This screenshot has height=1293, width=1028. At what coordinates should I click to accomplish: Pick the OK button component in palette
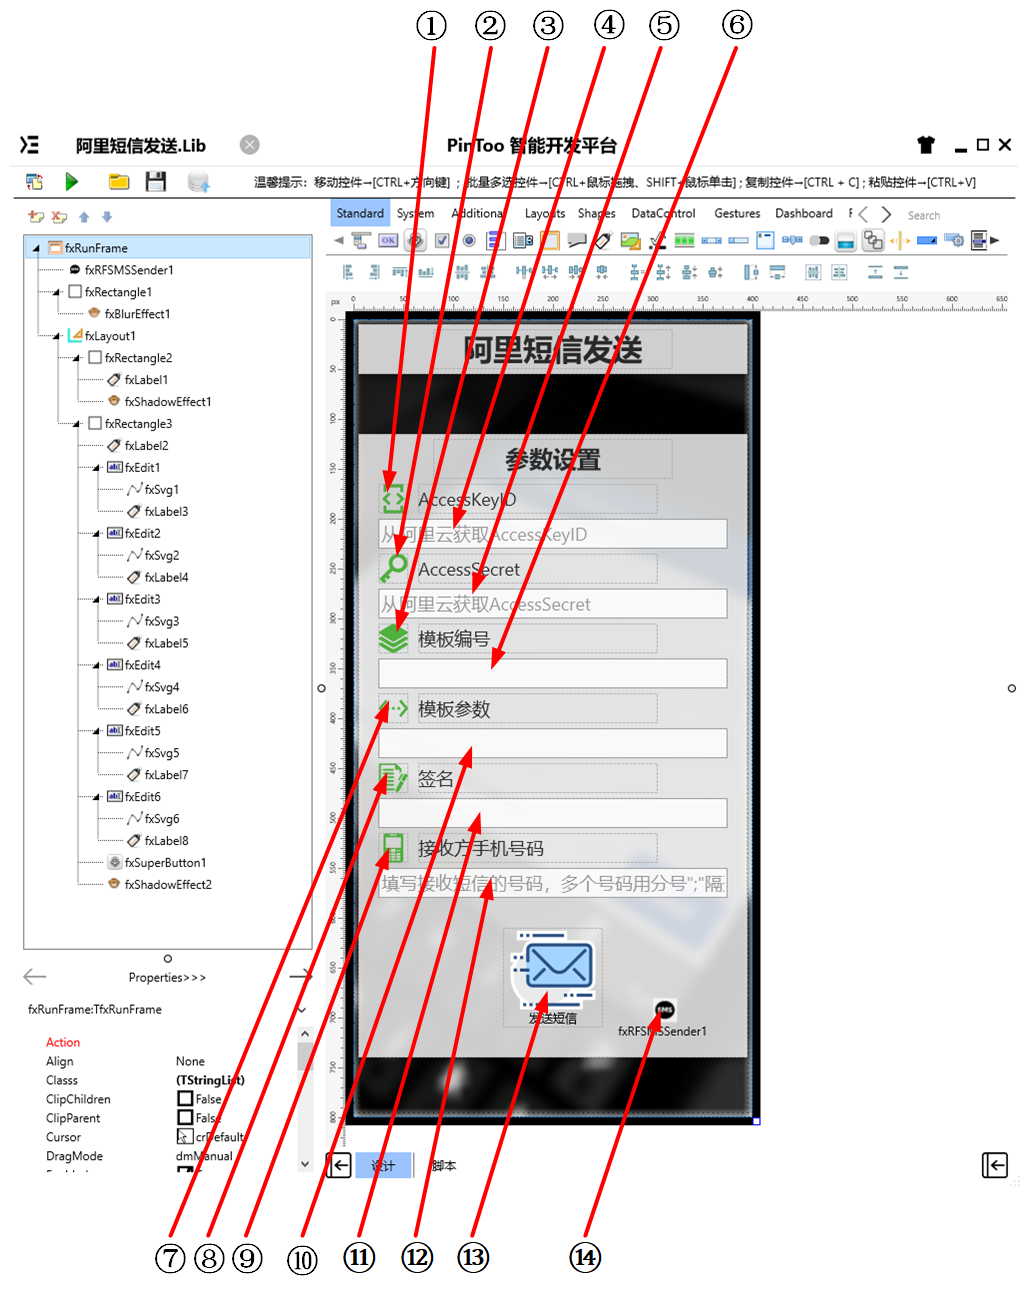coord(388,240)
